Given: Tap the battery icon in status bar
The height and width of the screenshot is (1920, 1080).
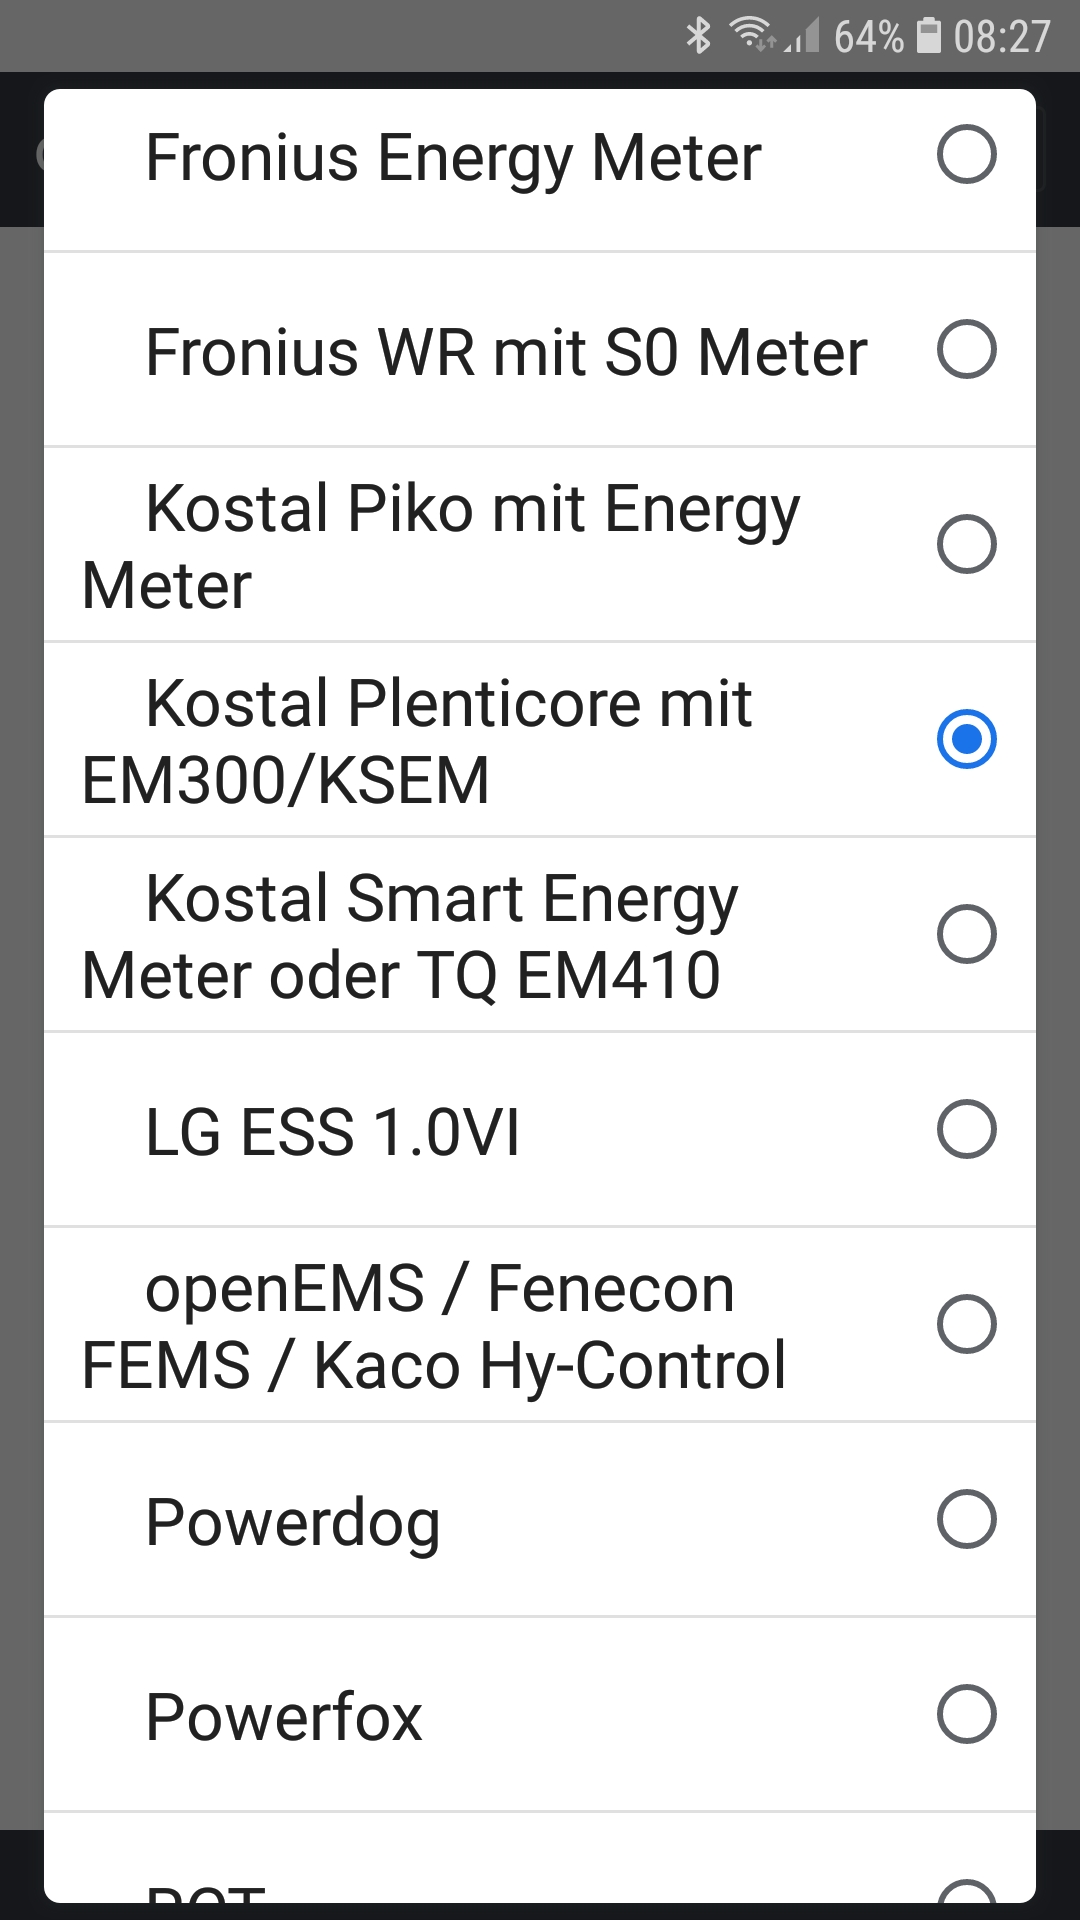Looking at the screenshot, I should click(x=929, y=36).
